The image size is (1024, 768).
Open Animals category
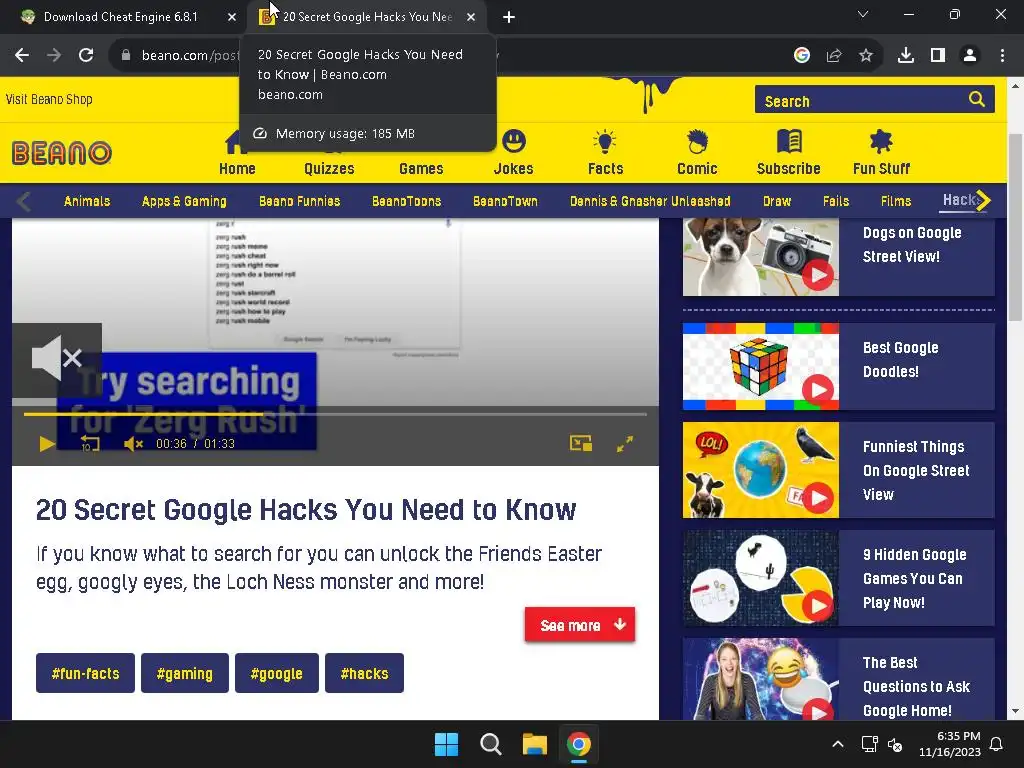[x=87, y=201]
